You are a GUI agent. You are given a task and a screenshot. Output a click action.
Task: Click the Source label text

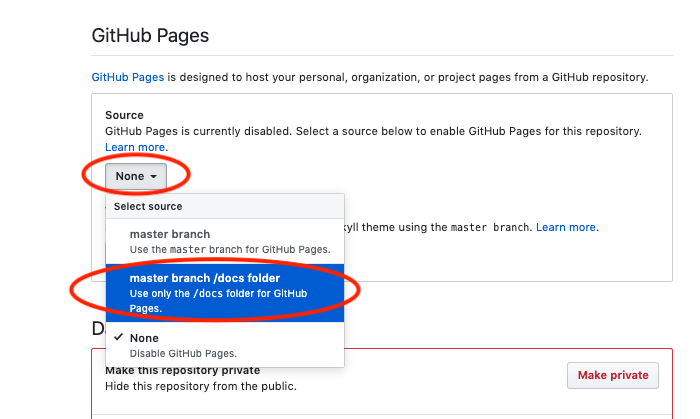pyautogui.click(x=124, y=115)
